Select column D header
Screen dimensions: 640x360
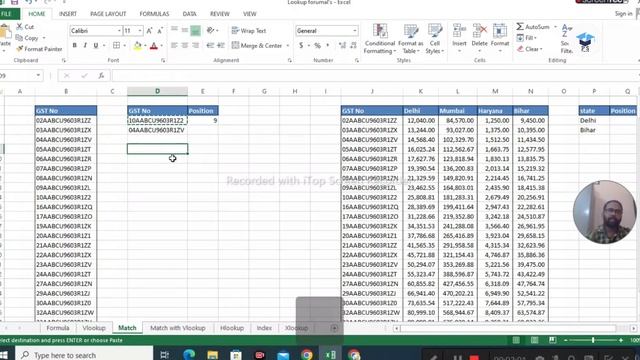157,91
